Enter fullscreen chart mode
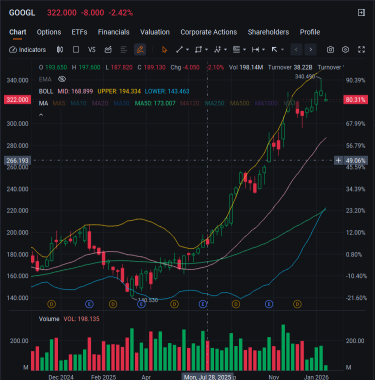The width and height of the screenshot is (375, 380). 361,50
